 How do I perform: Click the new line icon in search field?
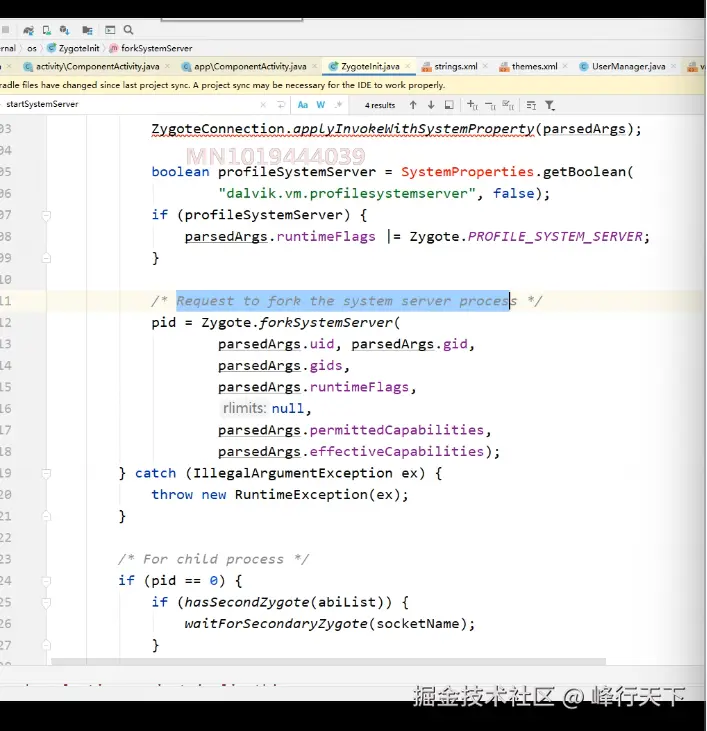coord(281,105)
